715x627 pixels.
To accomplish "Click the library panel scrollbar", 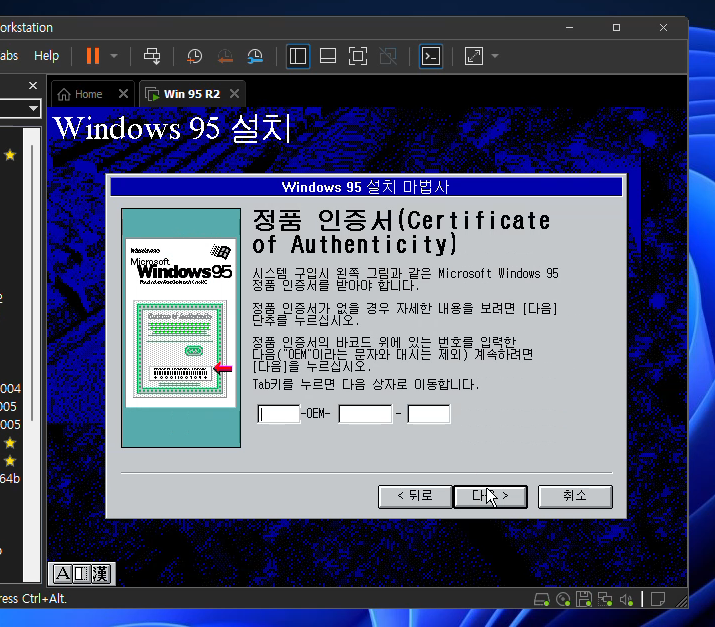I will (x=32, y=283).
